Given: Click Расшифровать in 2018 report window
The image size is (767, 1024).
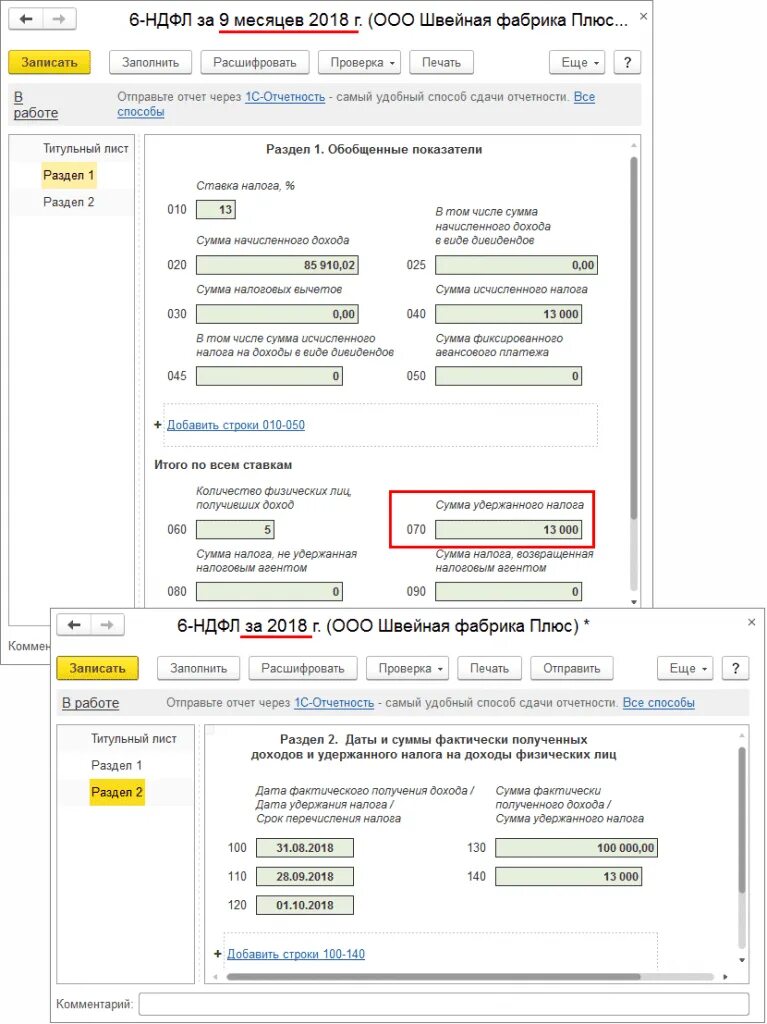Looking at the screenshot, I should 302,669.
